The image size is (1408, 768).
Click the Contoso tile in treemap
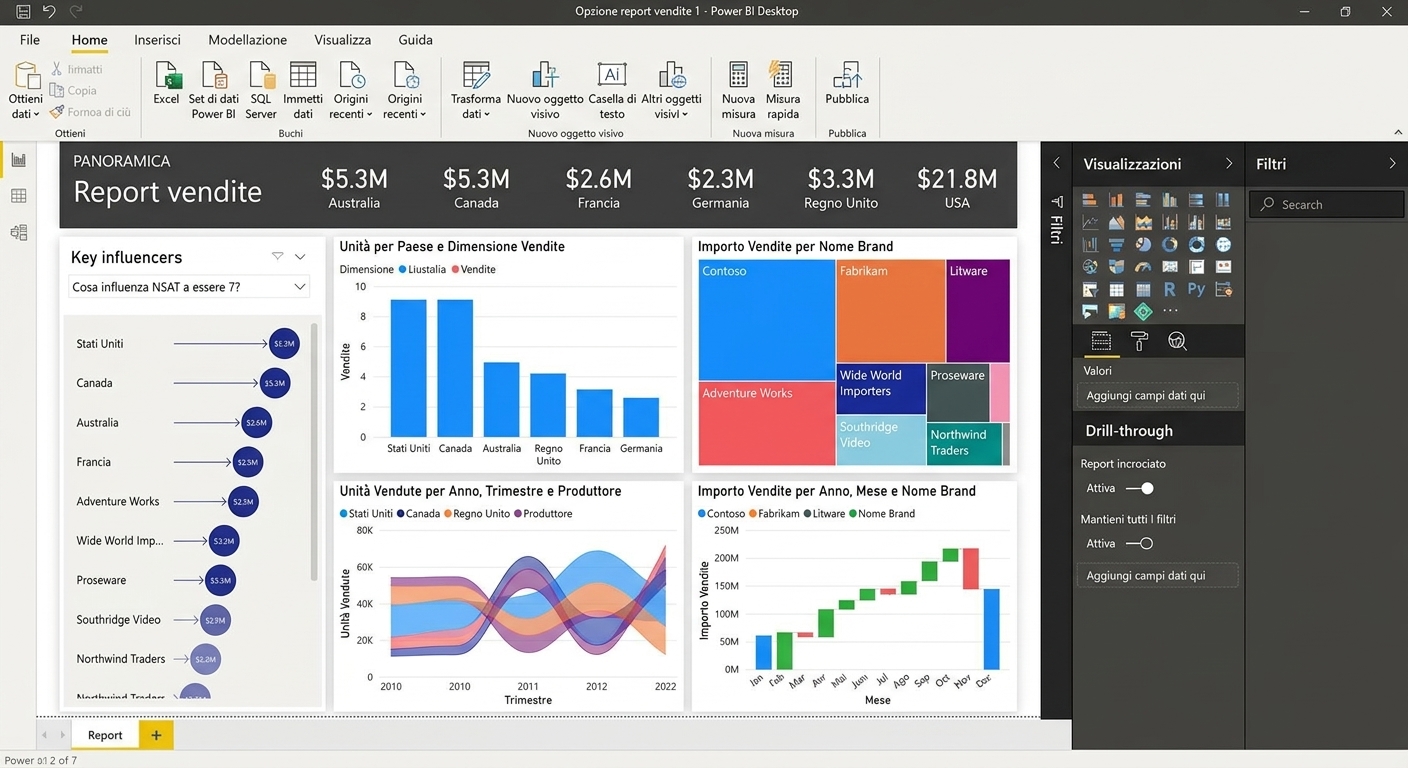coord(766,320)
